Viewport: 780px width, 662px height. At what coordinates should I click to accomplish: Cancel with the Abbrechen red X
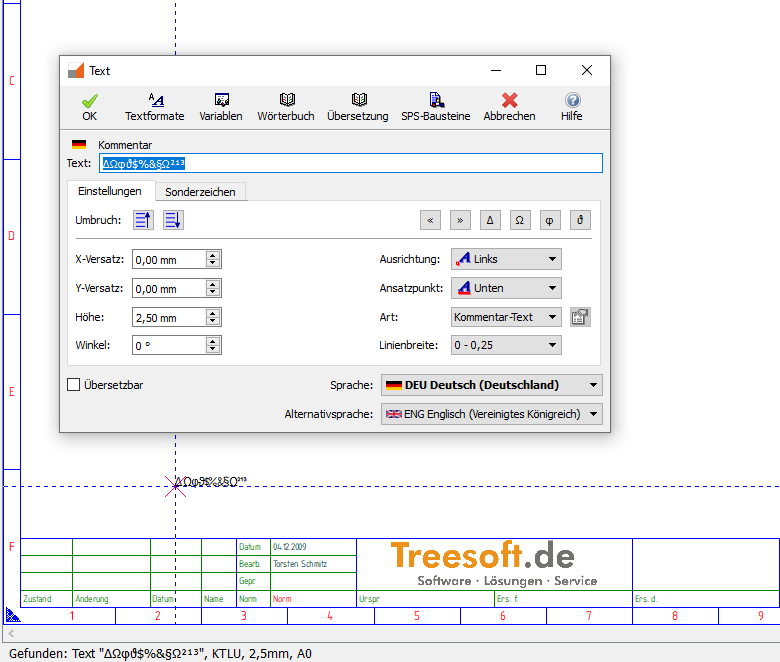pos(509,106)
